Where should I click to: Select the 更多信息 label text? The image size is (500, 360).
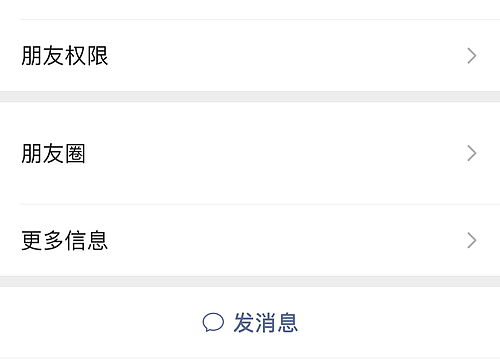pos(65,240)
